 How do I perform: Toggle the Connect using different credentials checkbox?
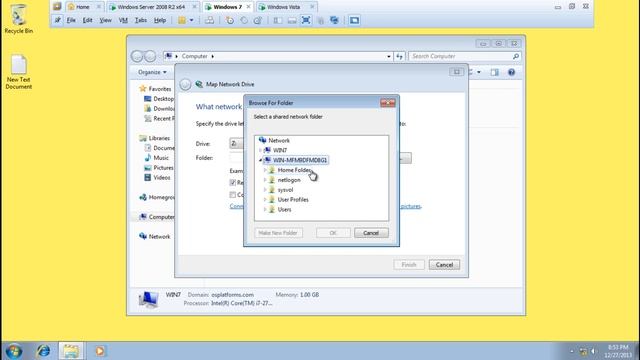[233, 195]
